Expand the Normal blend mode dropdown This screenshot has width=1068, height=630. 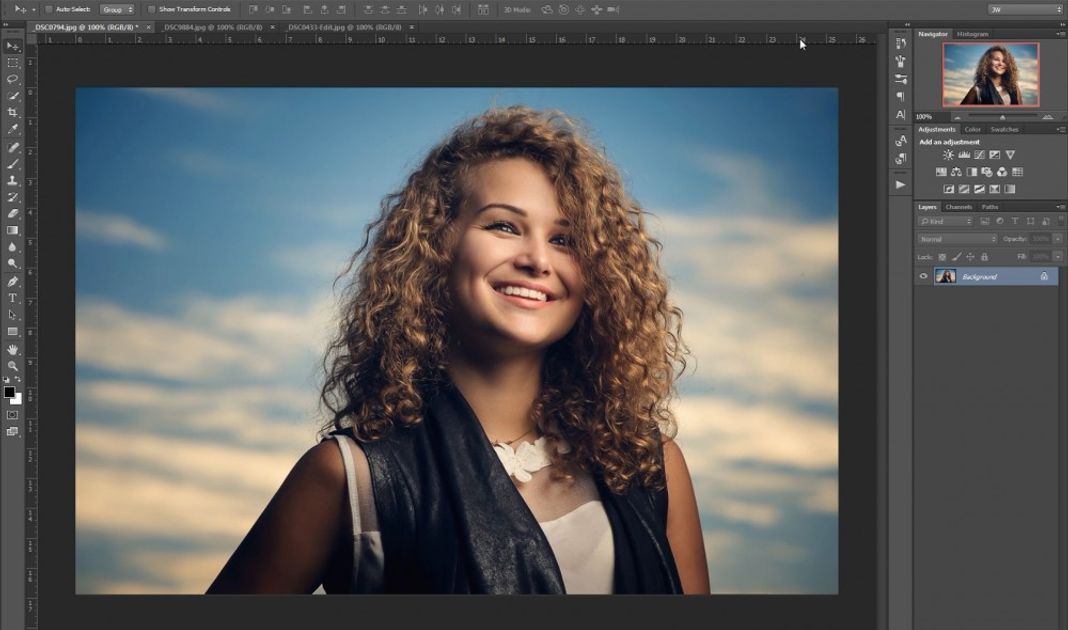tap(958, 239)
